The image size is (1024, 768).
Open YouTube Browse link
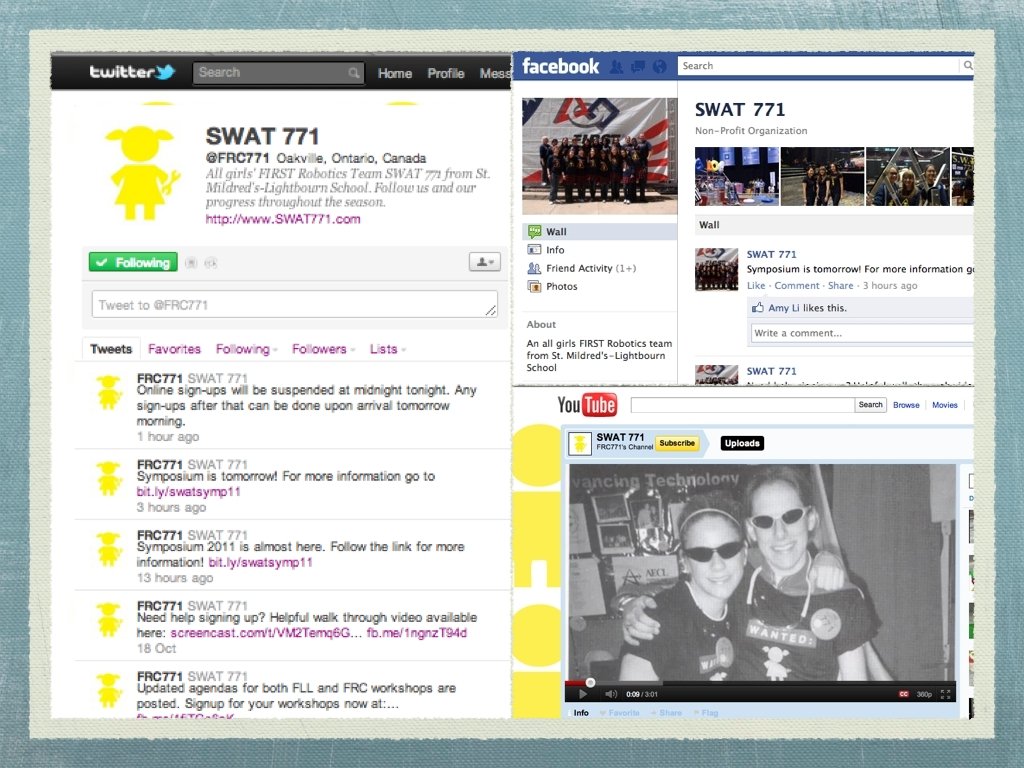(906, 405)
